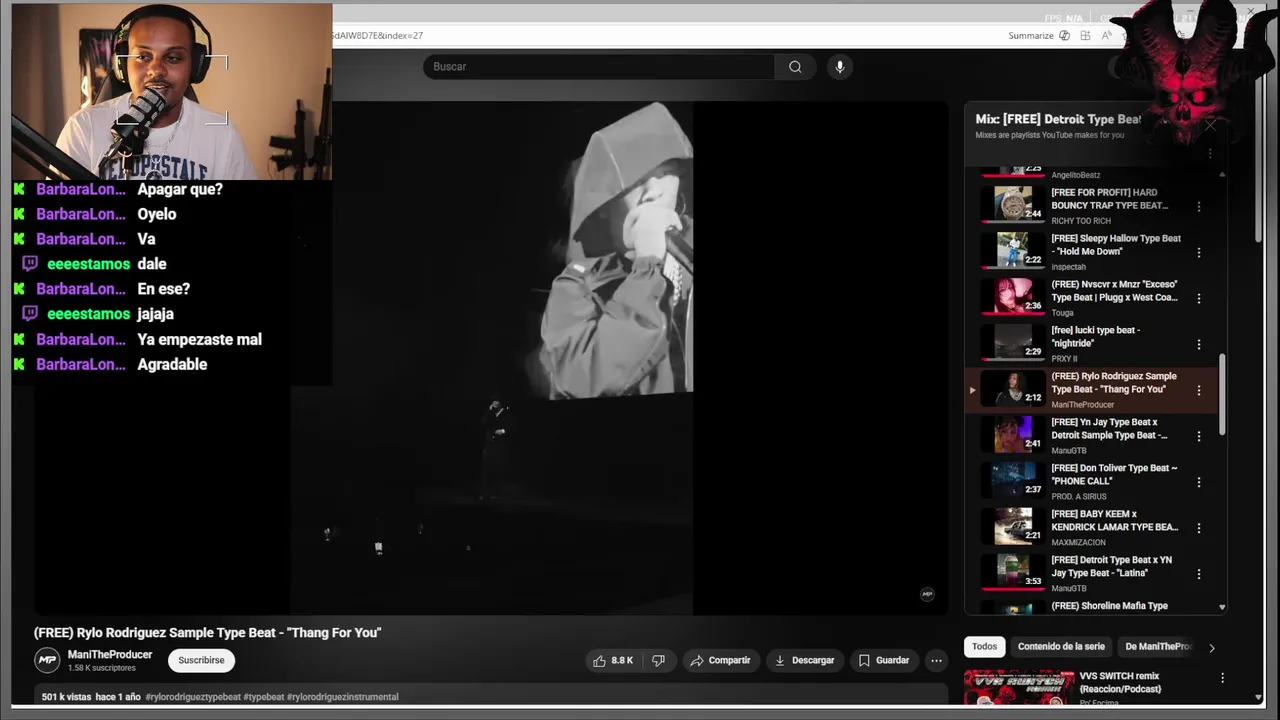Click the read aloud A icon

tap(1106, 35)
